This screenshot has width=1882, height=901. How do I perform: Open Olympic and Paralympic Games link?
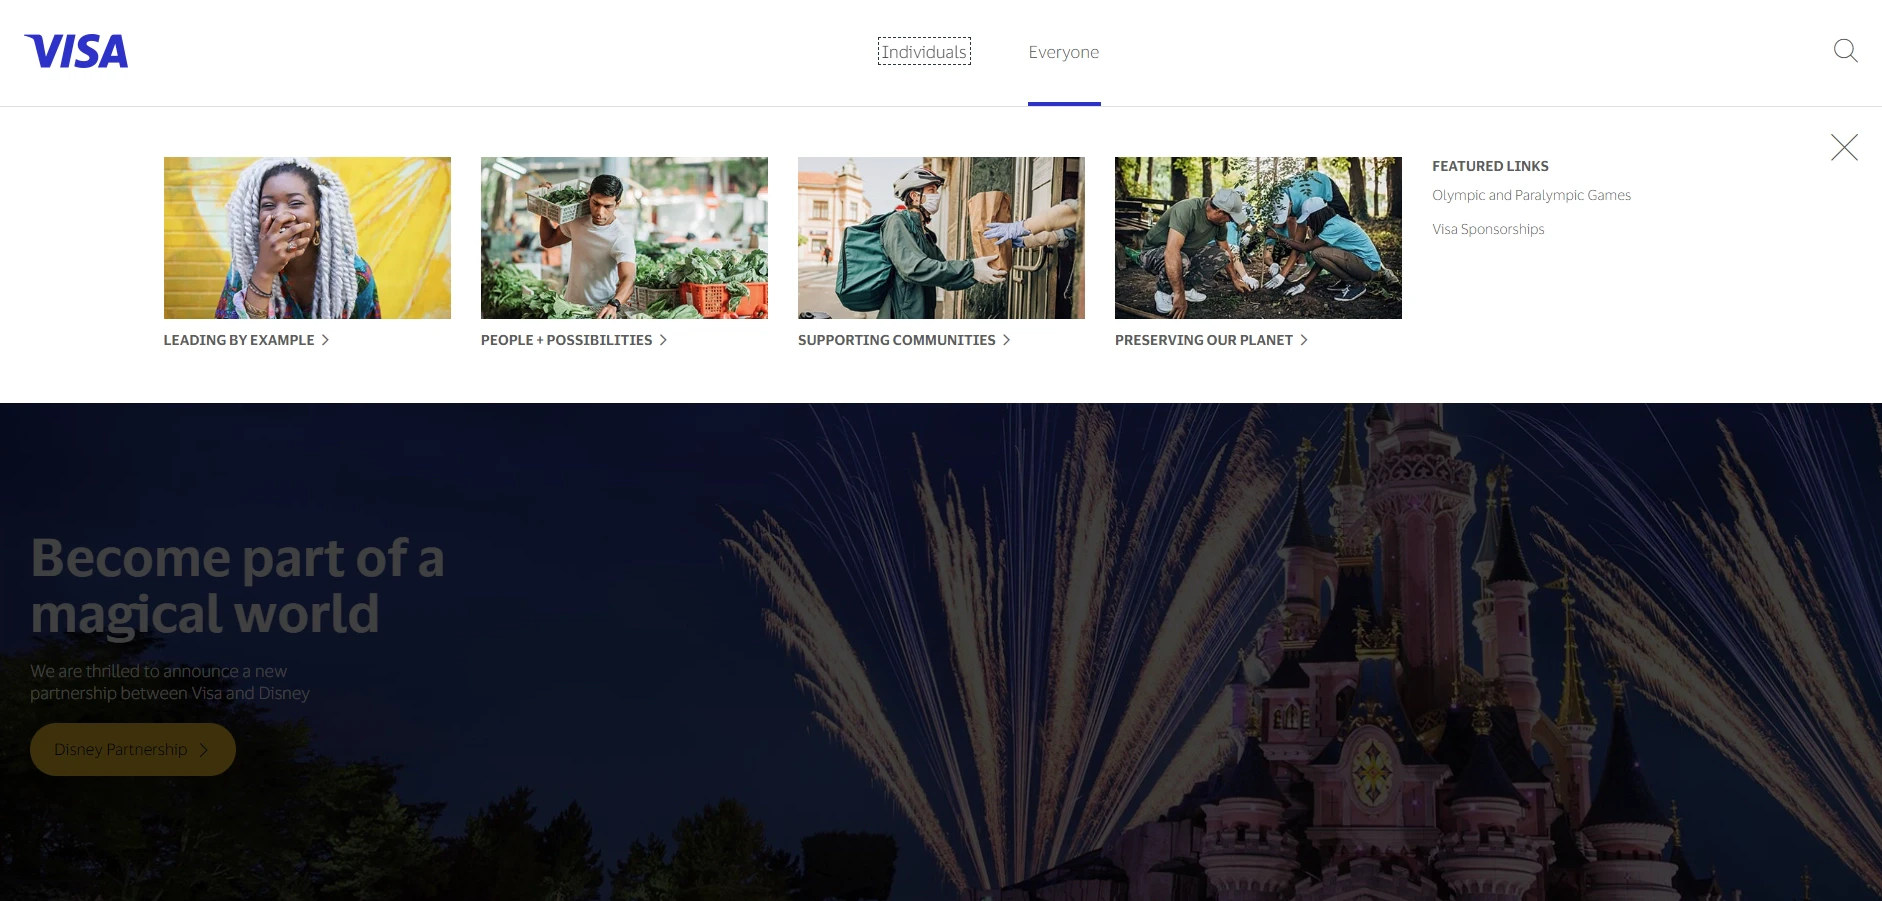coord(1531,195)
